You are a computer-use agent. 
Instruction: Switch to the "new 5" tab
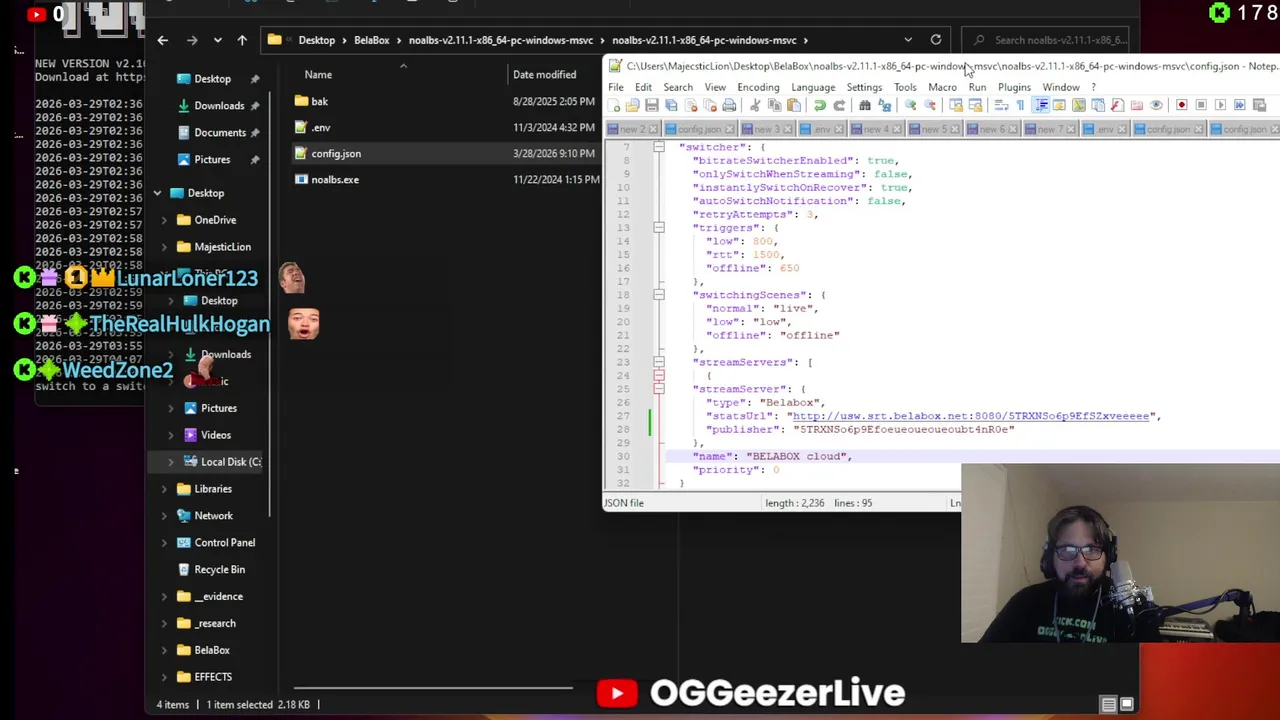click(934, 129)
